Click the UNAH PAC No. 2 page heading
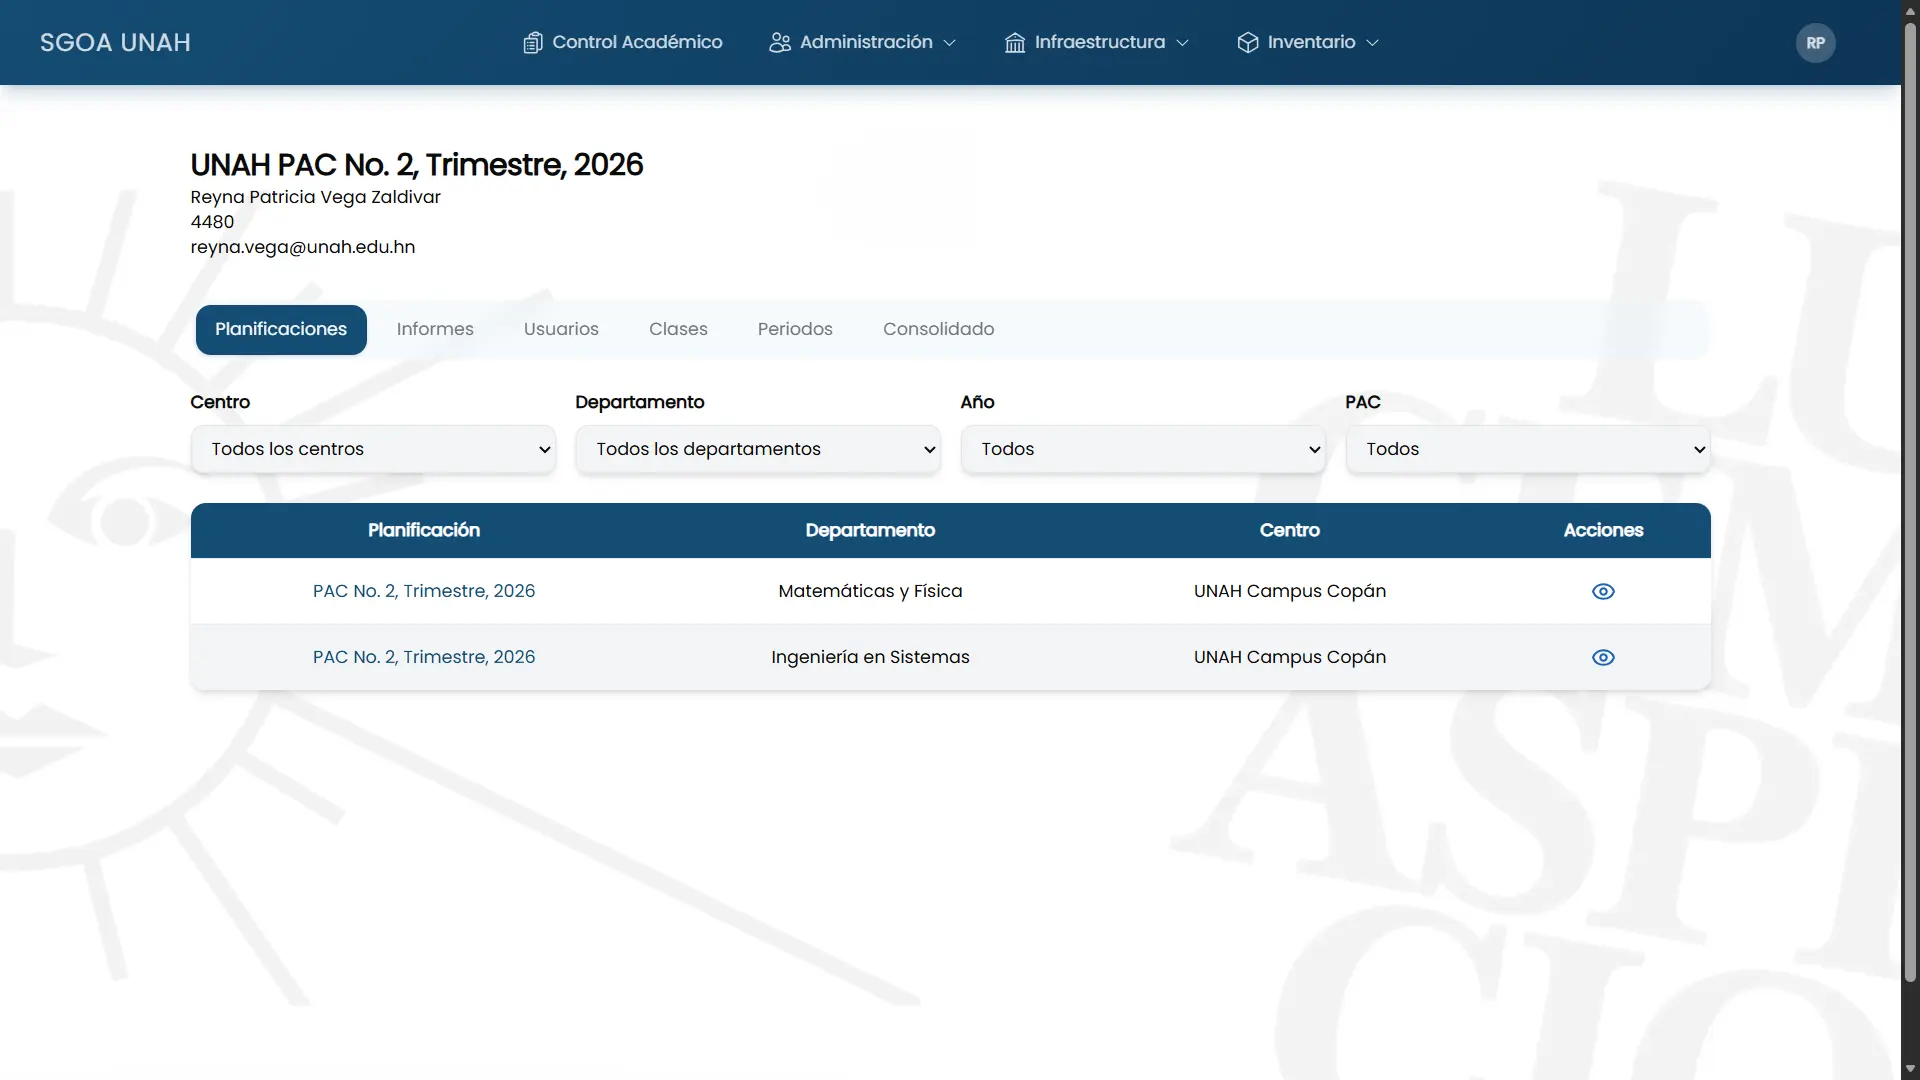Image resolution: width=1920 pixels, height=1080 pixels. point(417,165)
